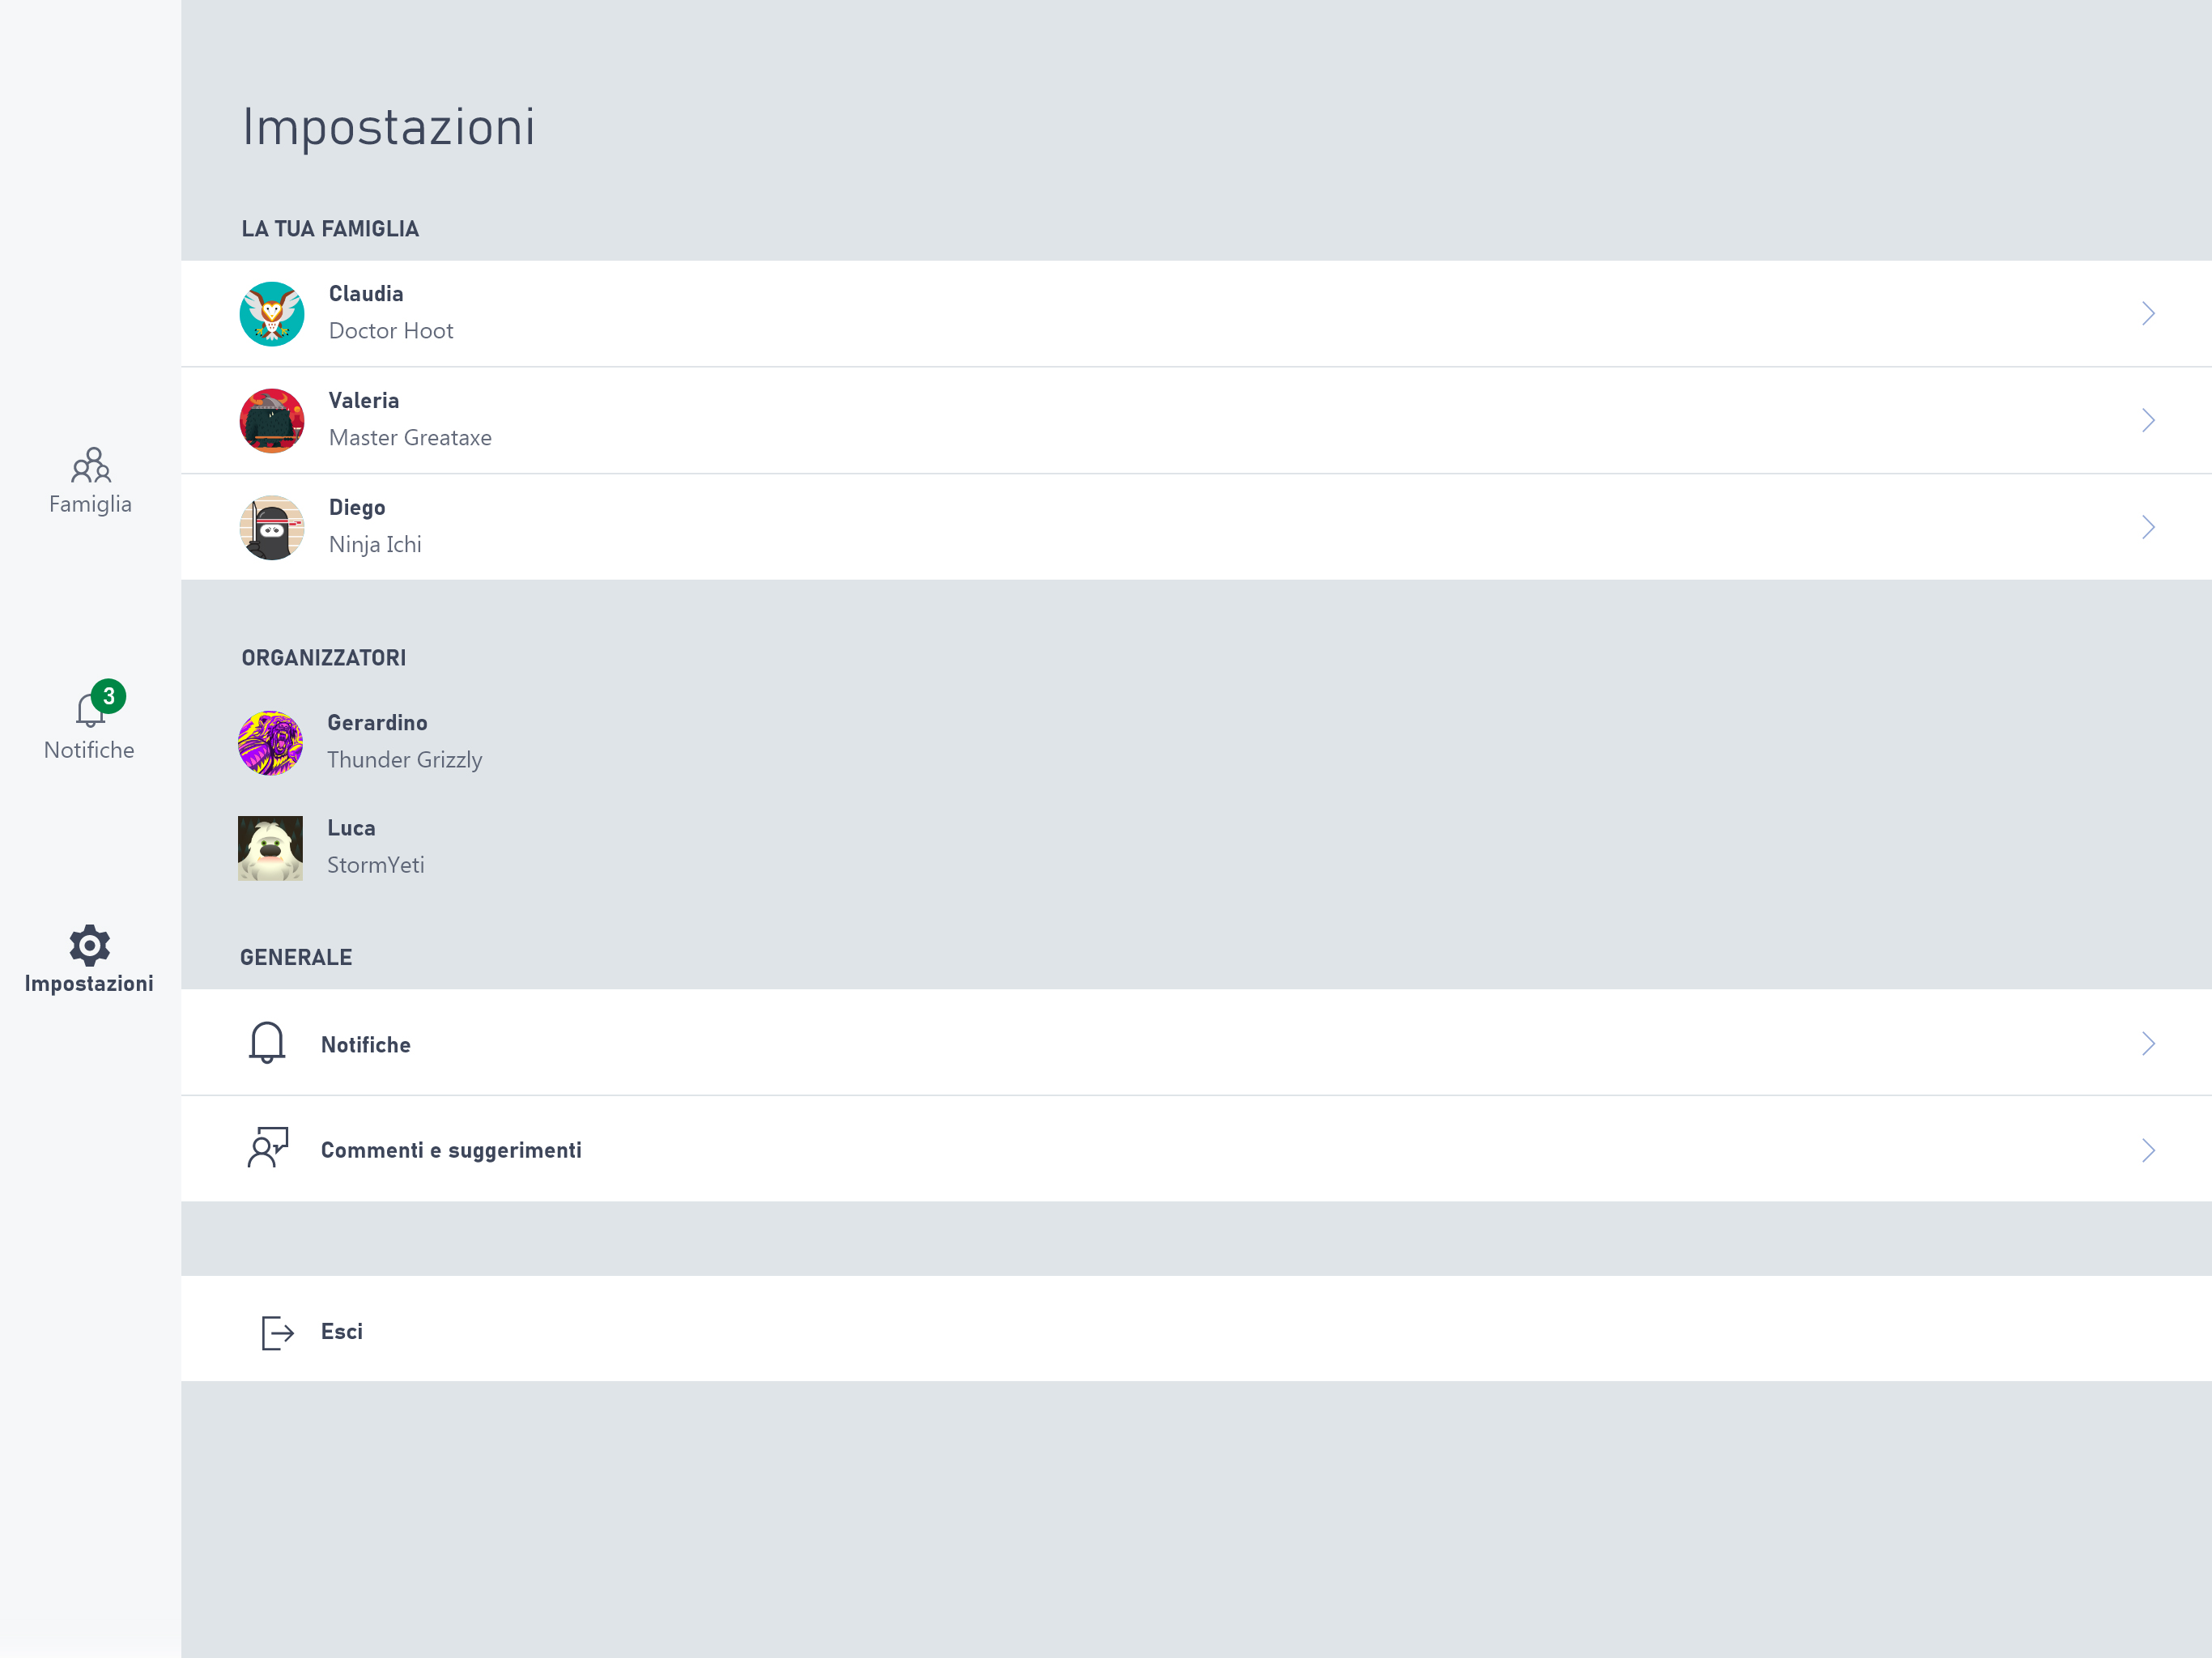Expand the Diego row chevron
The height and width of the screenshot is (1658, 2212).
2148,527
